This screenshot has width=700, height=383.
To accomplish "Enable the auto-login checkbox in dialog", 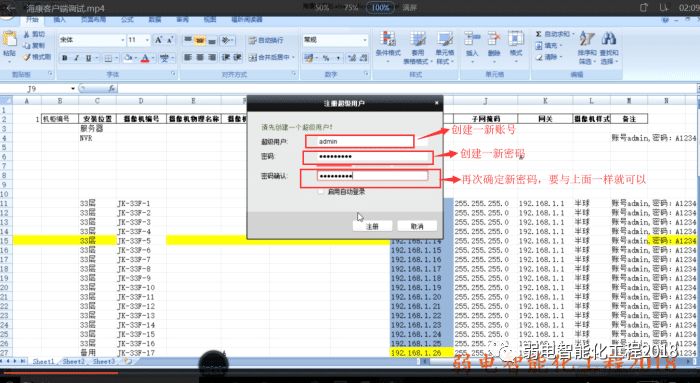I will coord(321,192).
